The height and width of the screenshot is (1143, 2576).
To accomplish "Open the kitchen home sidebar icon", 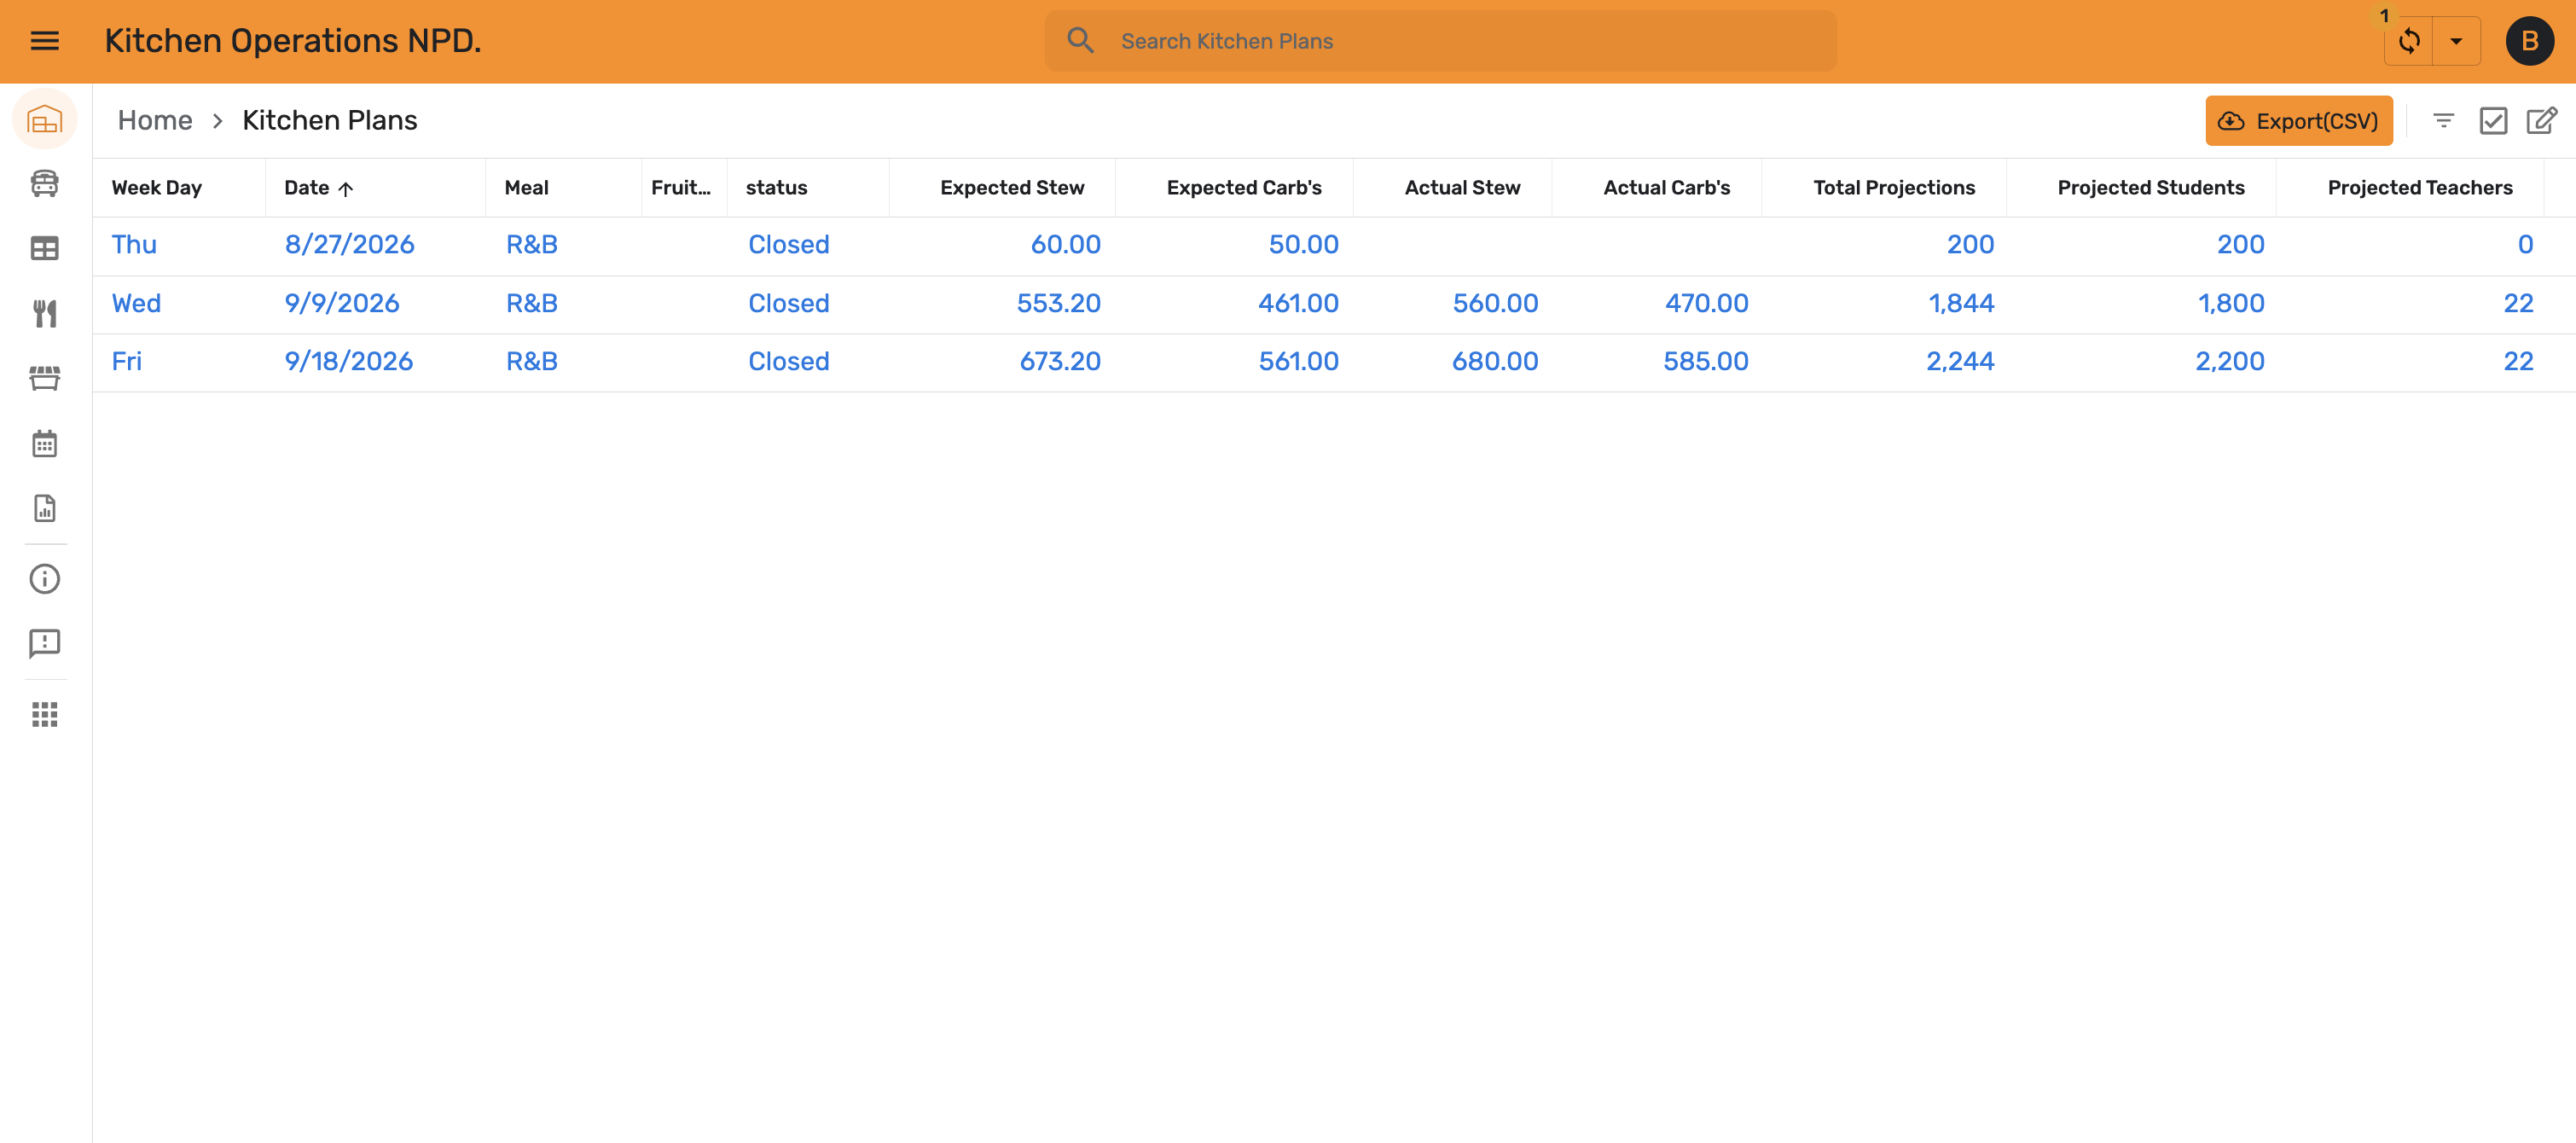I will (x=45, y=120).
